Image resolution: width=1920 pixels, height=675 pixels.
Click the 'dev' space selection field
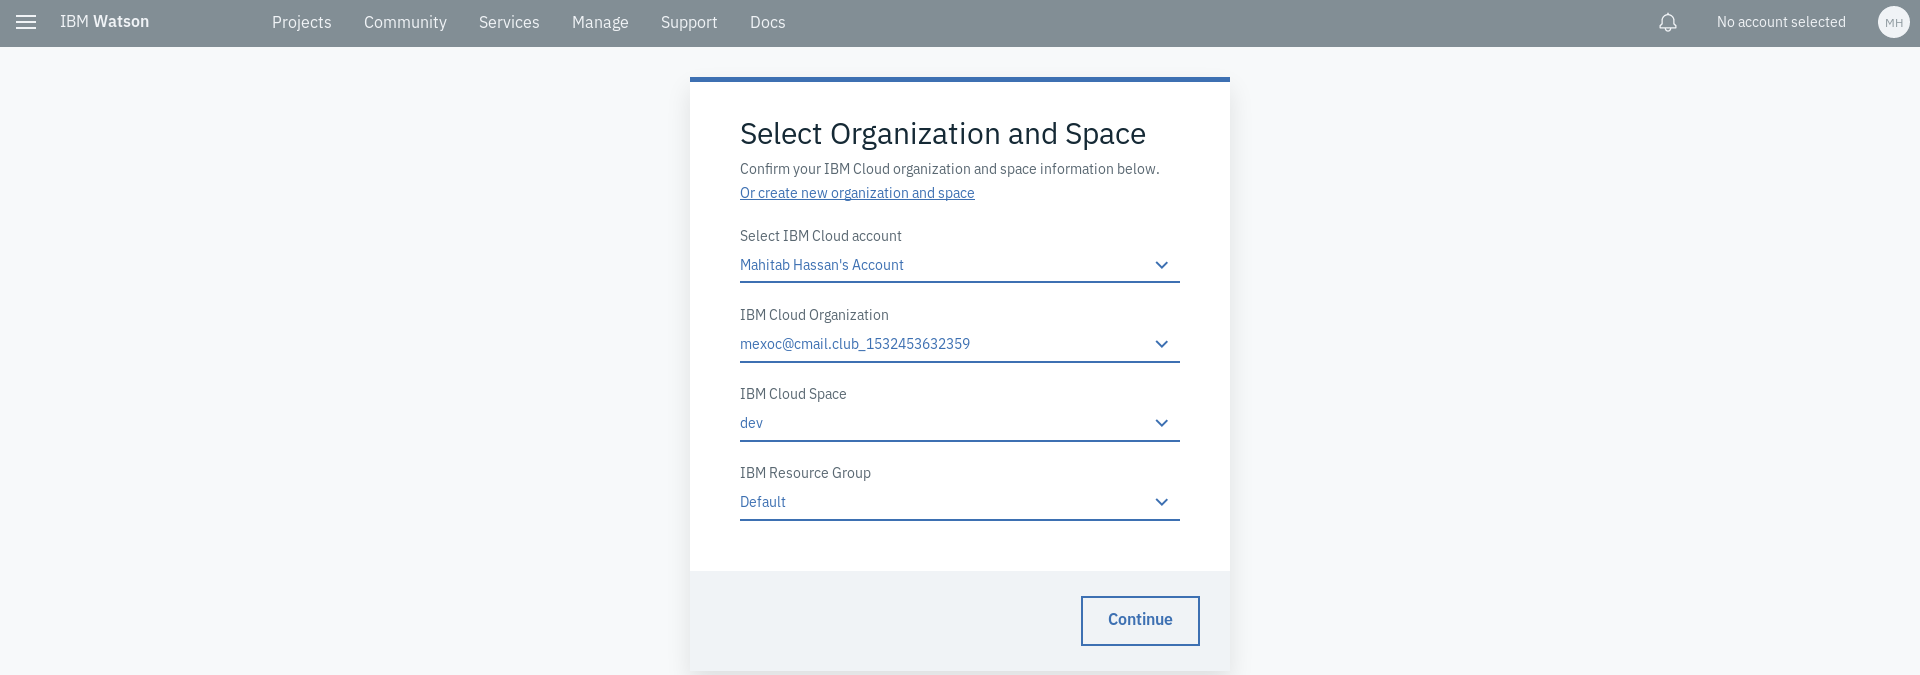pyautogui.click(x=960, y=423)
